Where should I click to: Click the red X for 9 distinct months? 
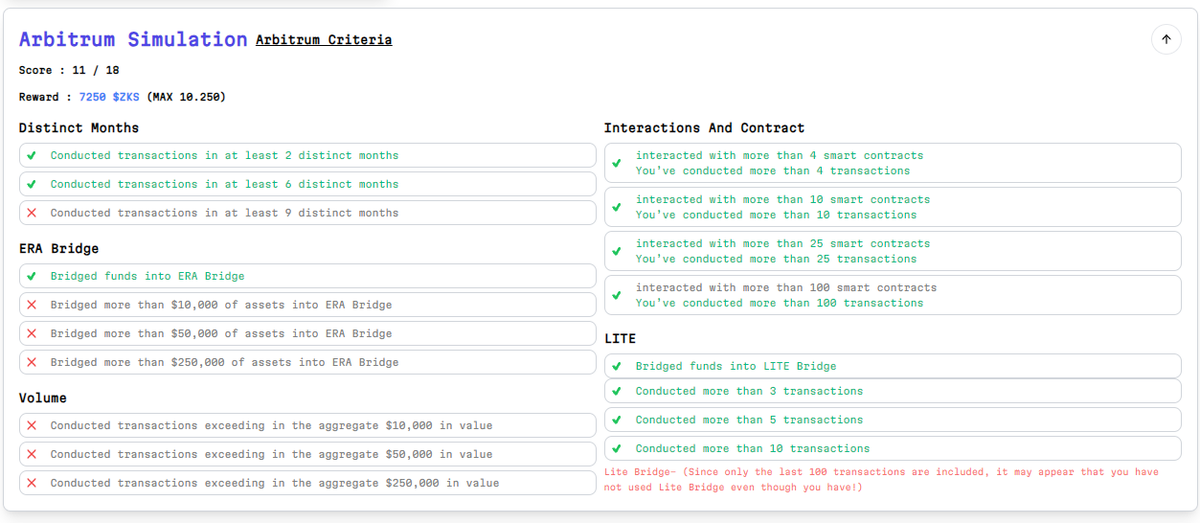[x=32, y=213]
